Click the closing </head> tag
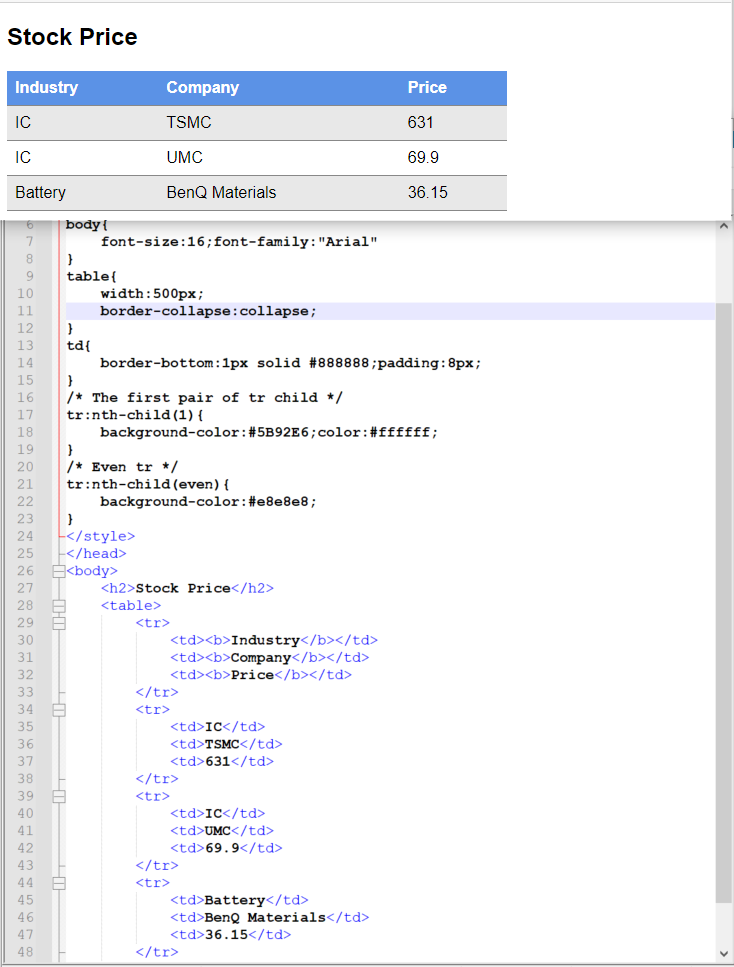This screenshot has width=734, height=967. (96, 554)
